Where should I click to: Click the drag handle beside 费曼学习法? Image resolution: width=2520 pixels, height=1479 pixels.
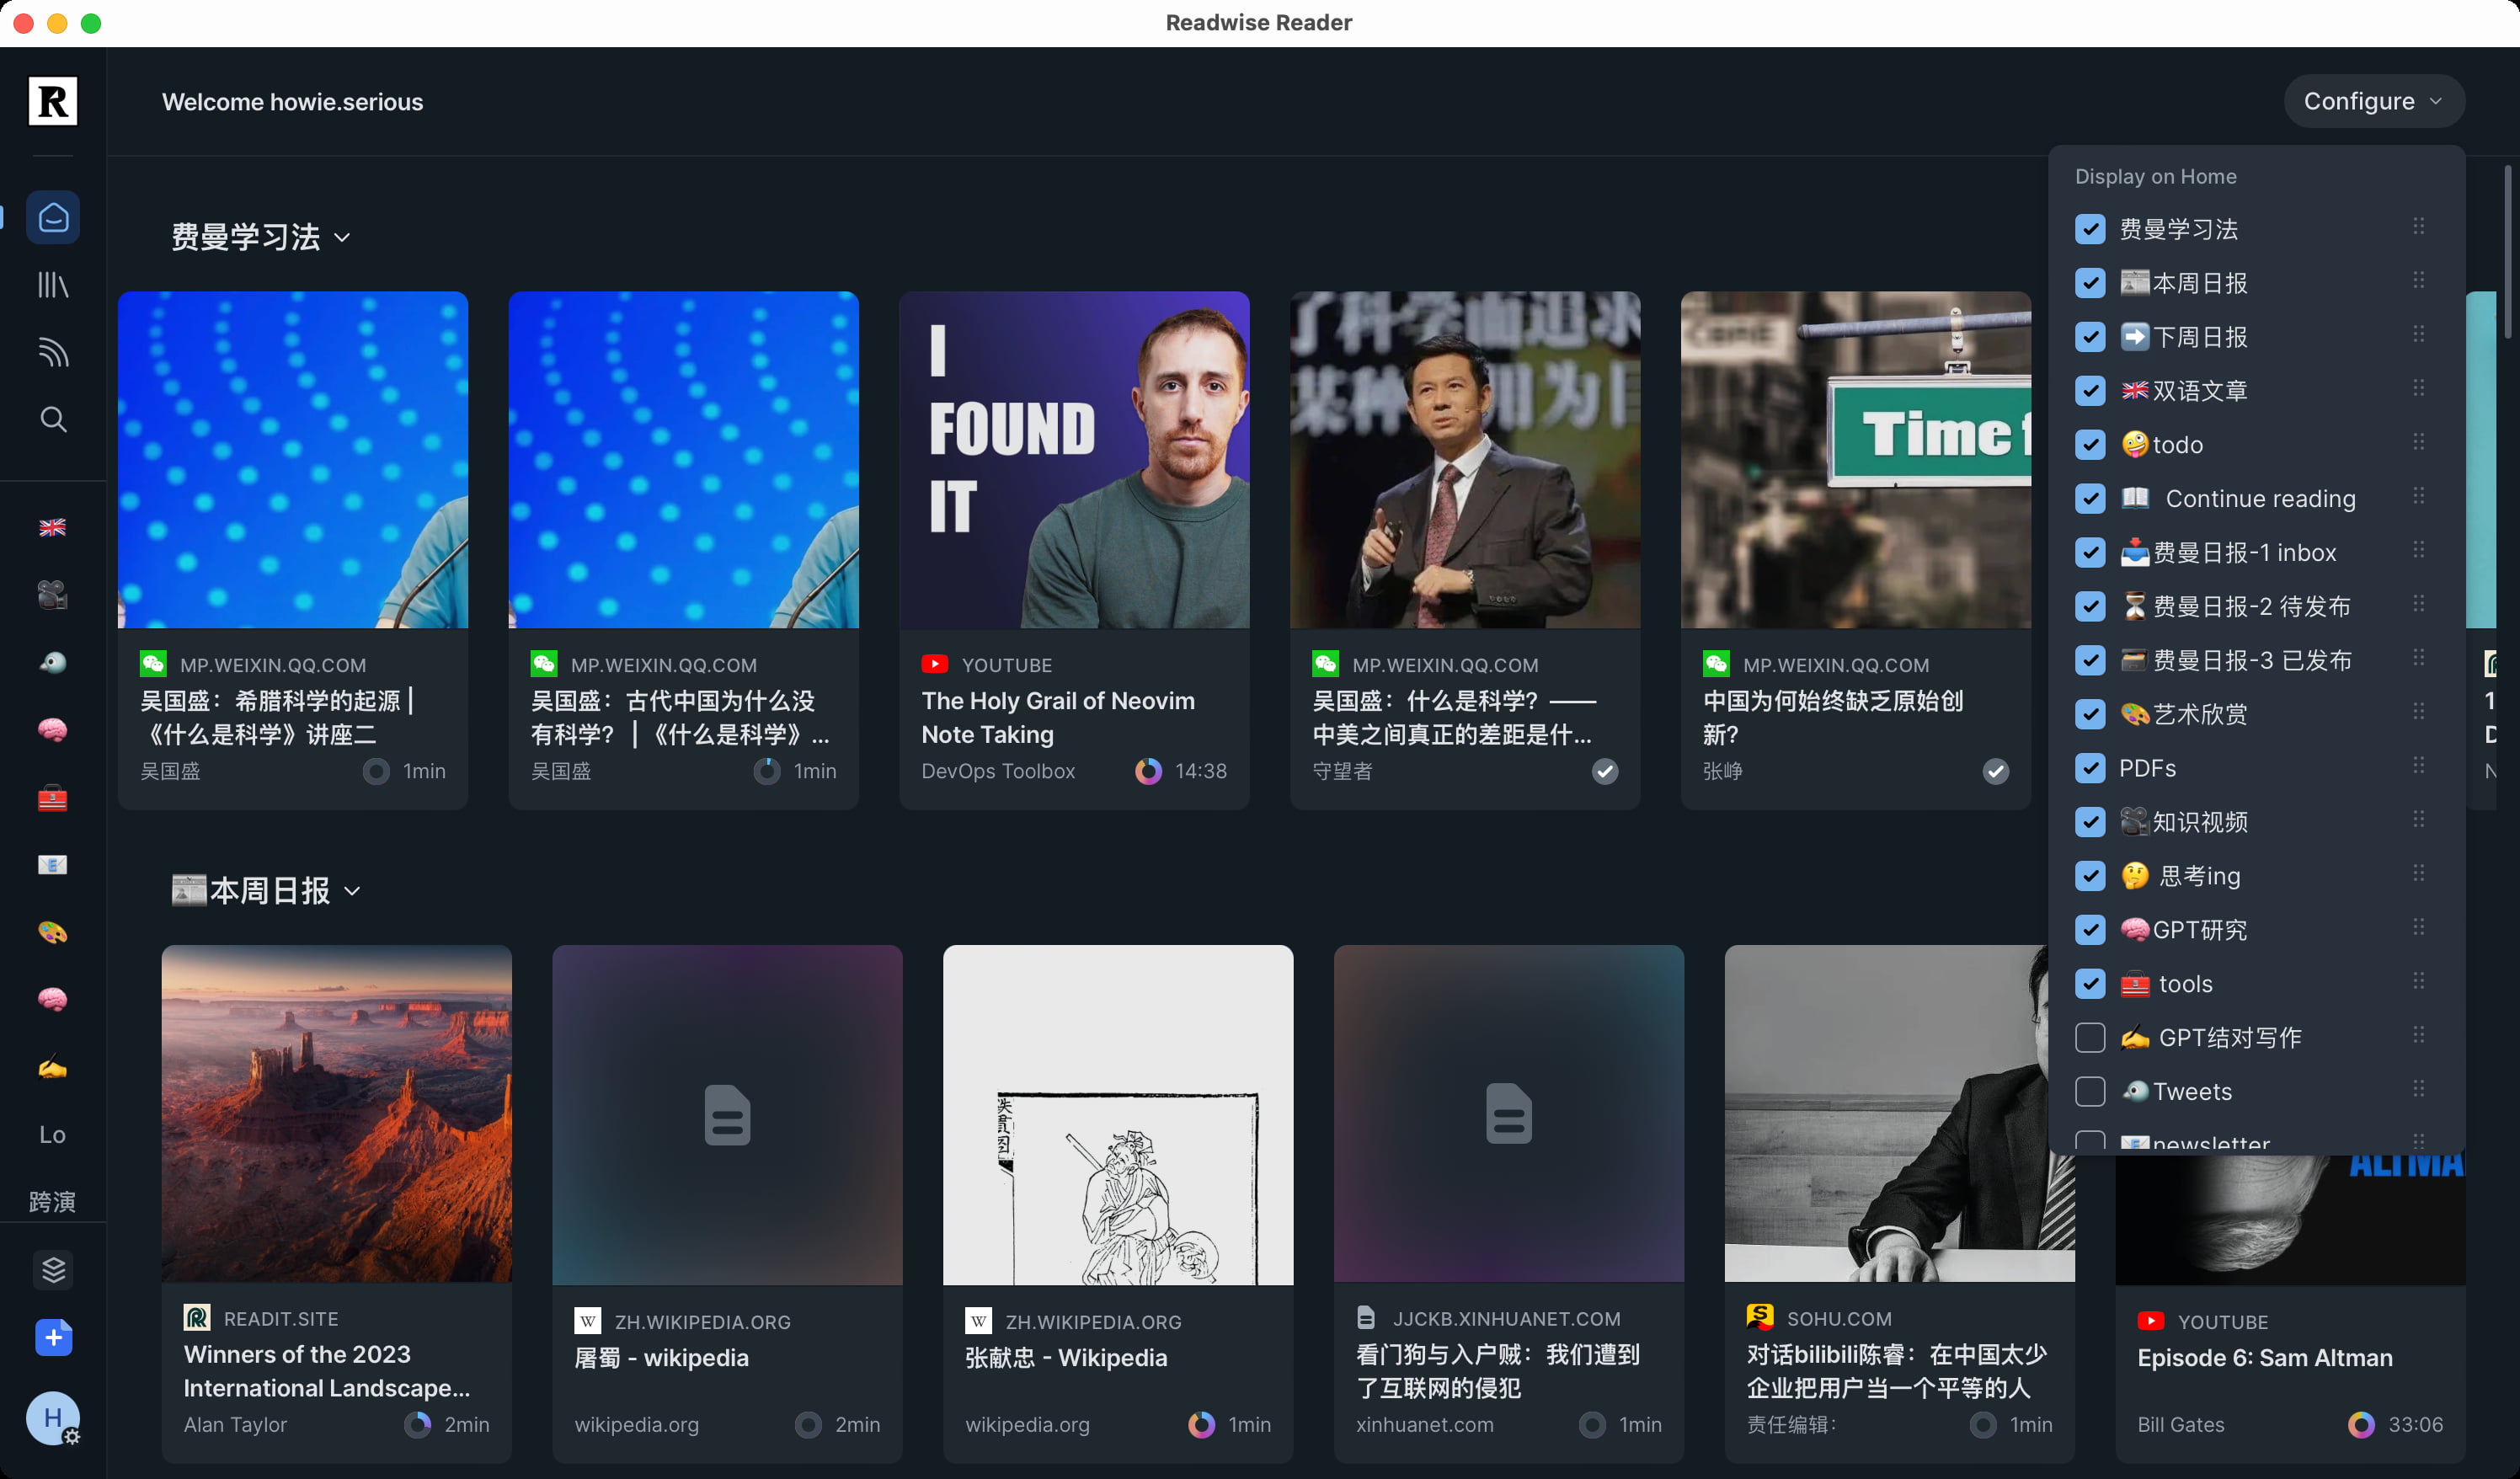click(2418, 226)
